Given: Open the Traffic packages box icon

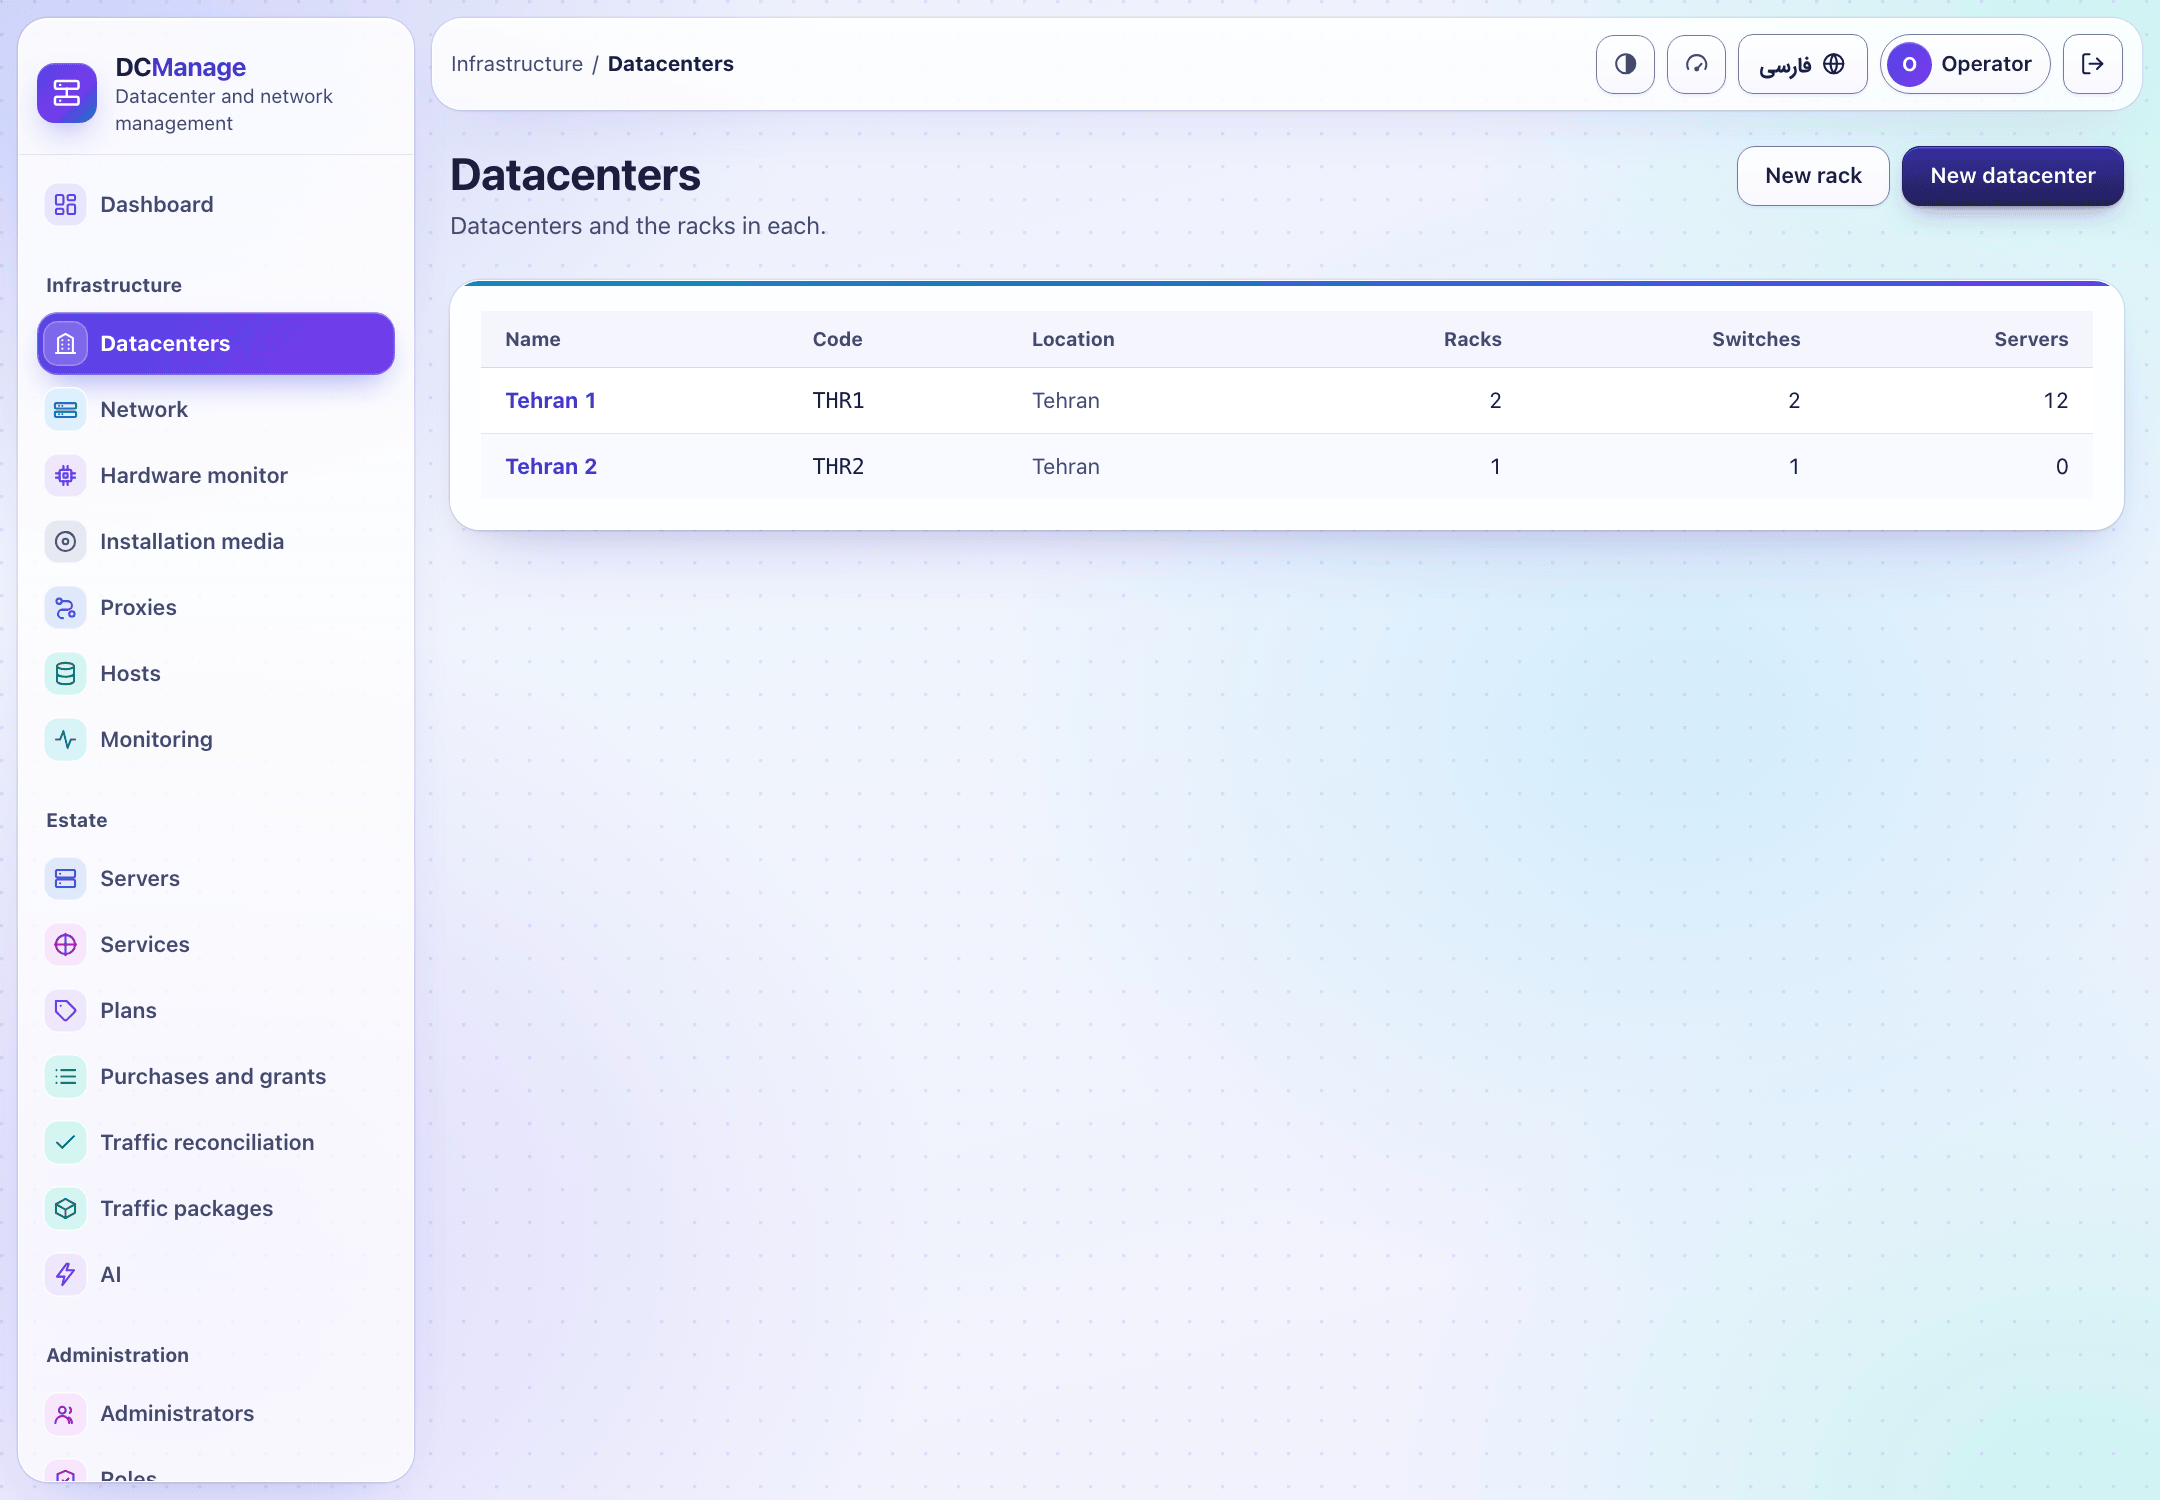Looking at the screenshot, I should [x=65, y=1209].
